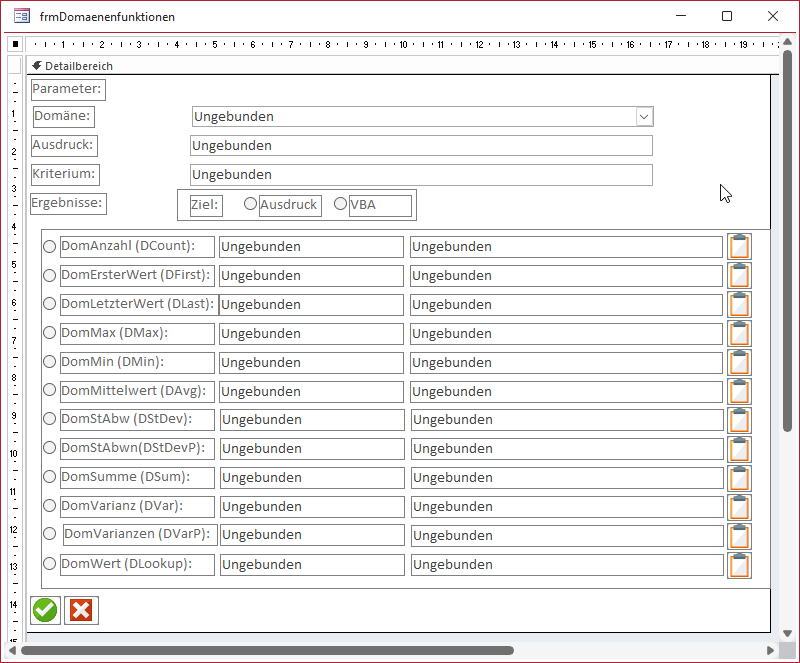Select the DomLetzterWert (DLast) label
Image resolution: width=800 pixels, height=663 pixels.
point(137,304)
